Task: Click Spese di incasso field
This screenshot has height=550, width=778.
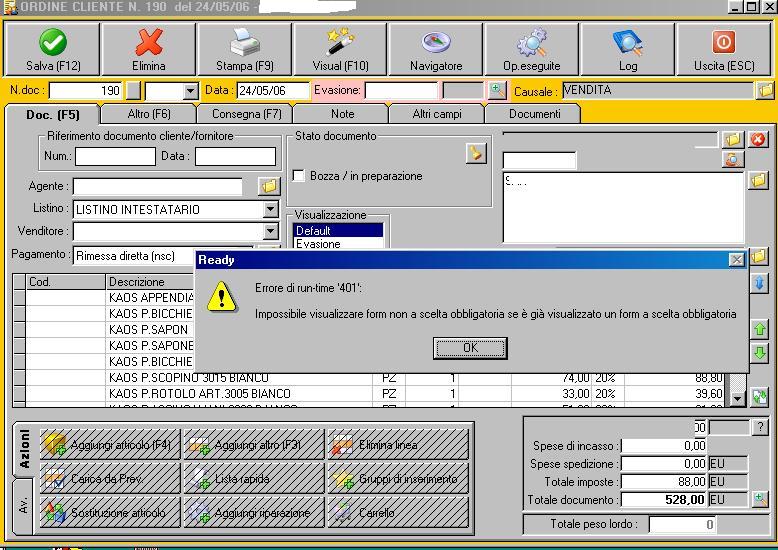Action: 664,446
